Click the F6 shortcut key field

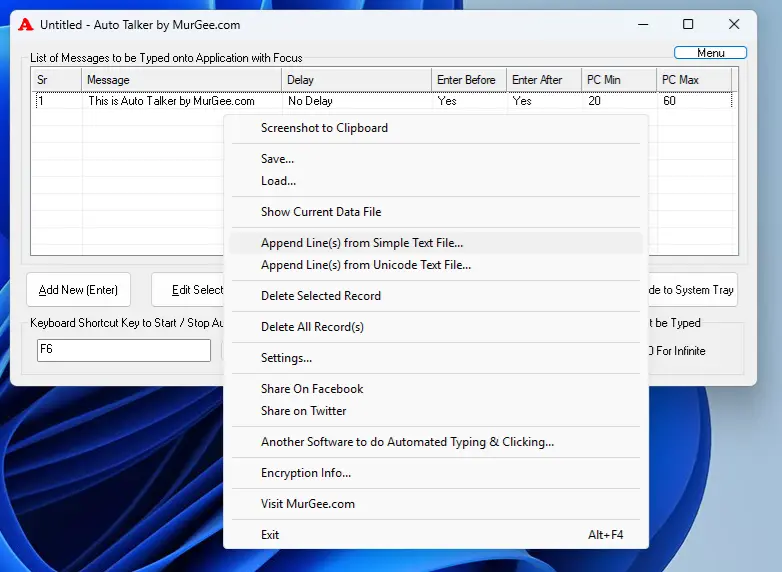(124, 350)
